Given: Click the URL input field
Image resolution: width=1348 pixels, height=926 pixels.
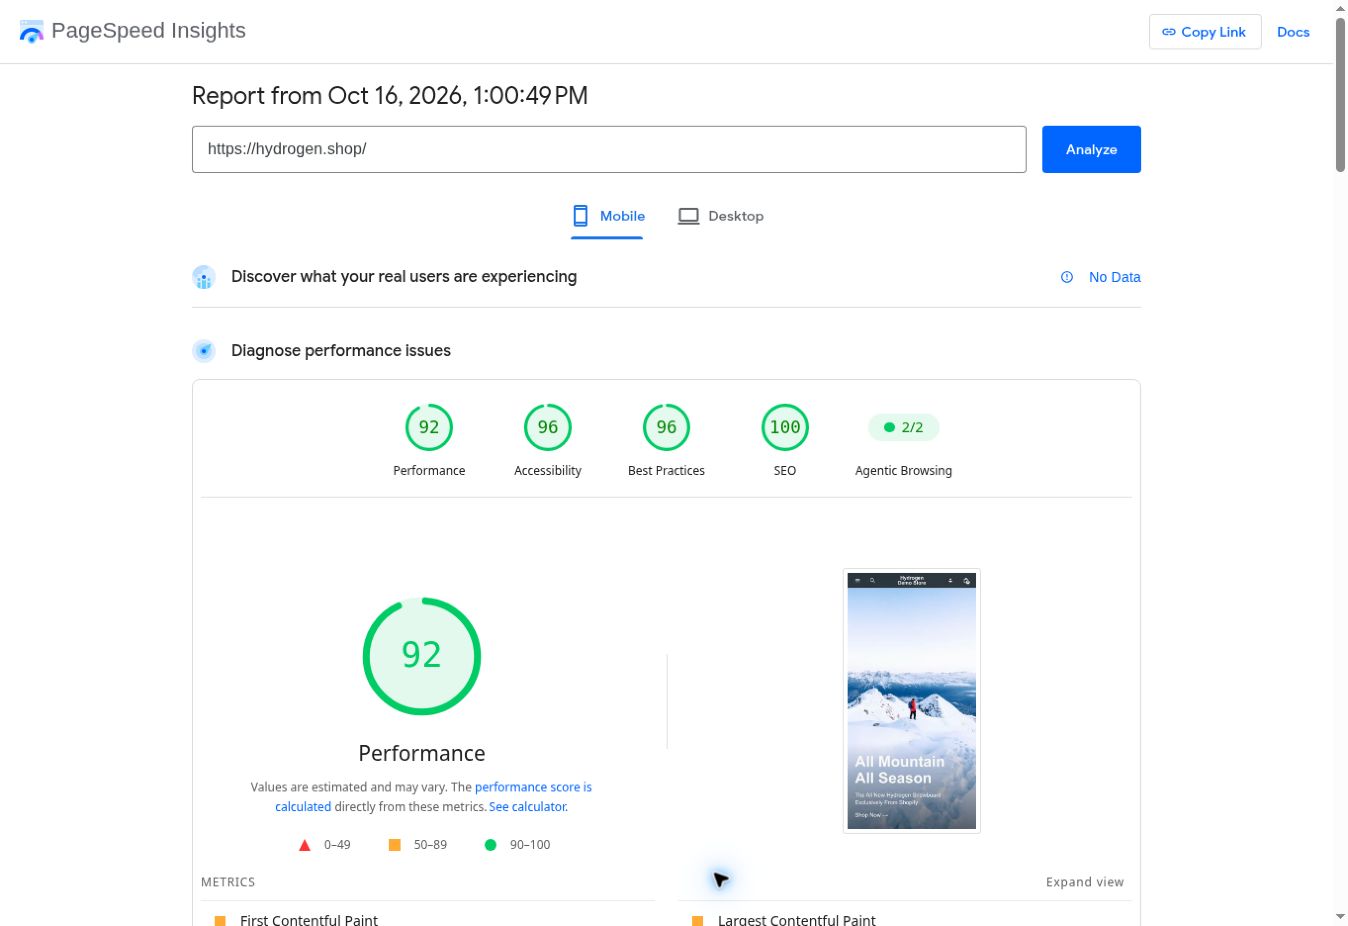Looking at the screenshot, I should pos(609,149).
